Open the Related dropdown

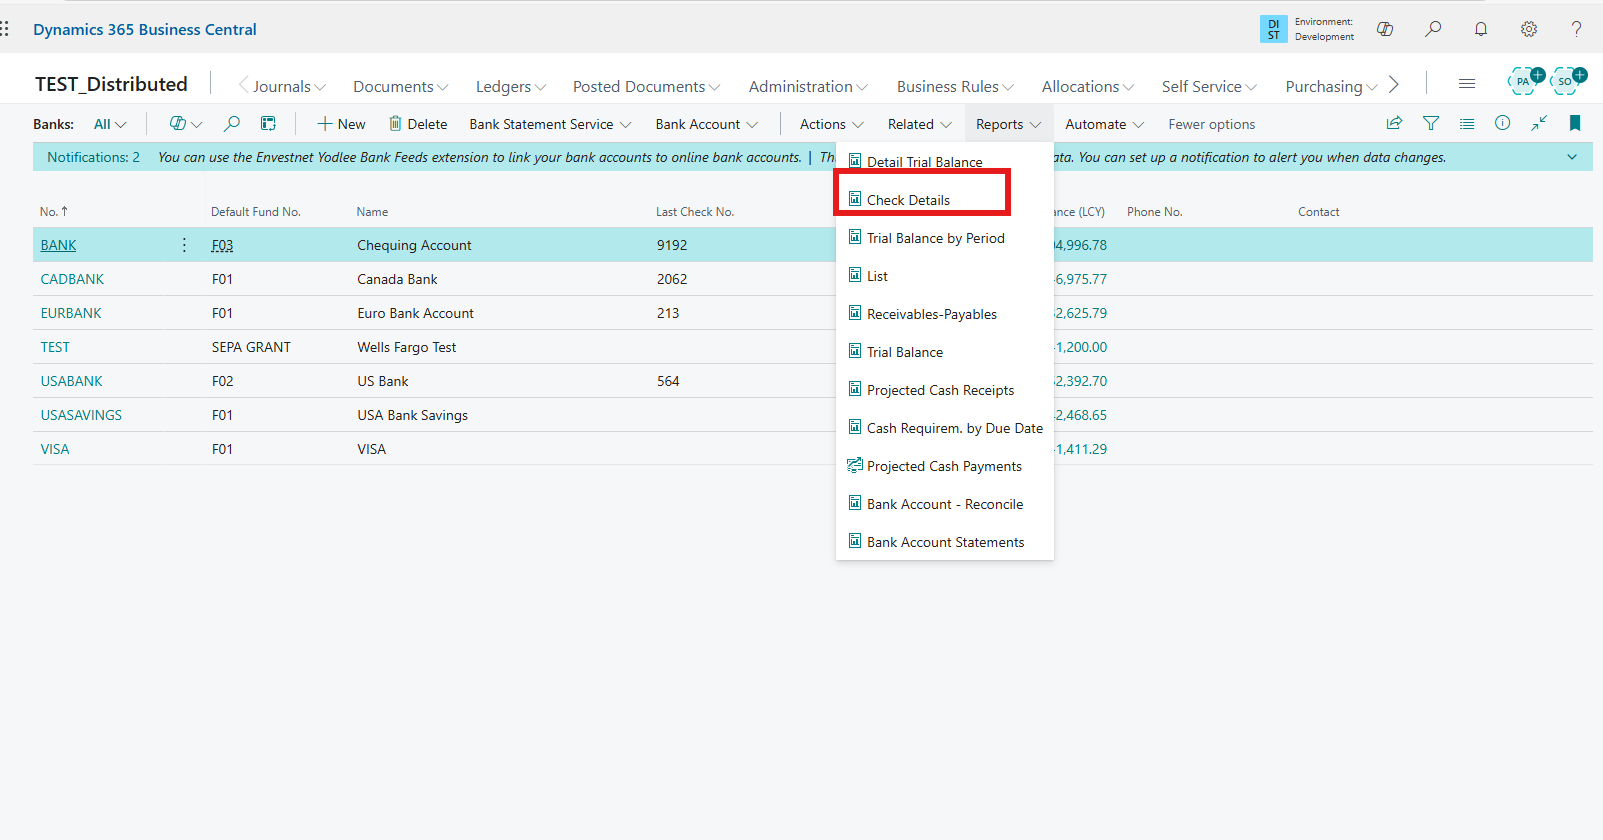pos(919,124)
